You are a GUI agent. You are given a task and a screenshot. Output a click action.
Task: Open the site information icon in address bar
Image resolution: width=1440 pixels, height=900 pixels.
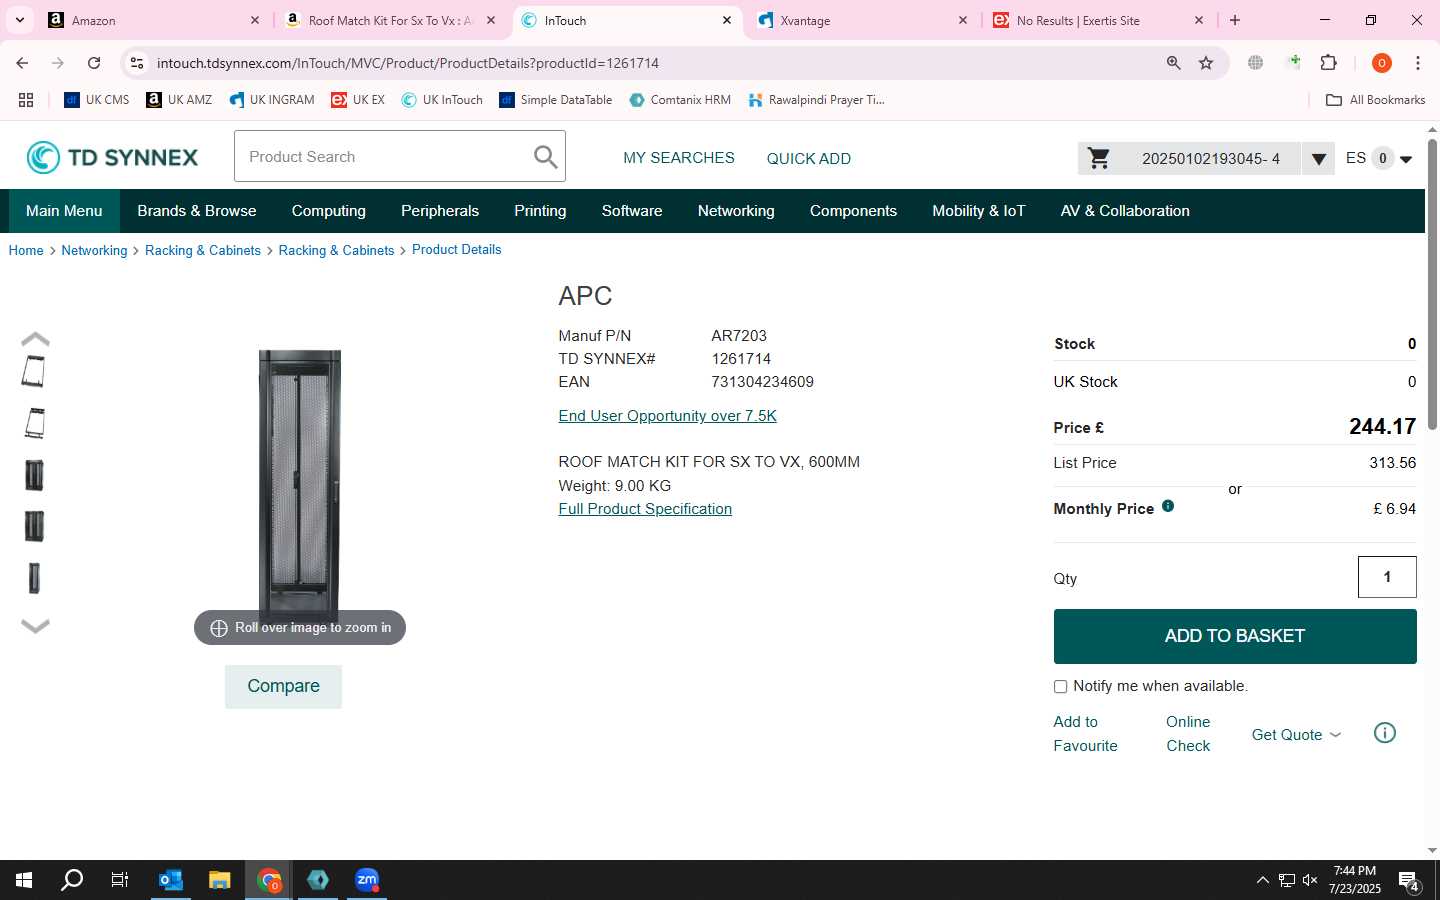[137, 63]
